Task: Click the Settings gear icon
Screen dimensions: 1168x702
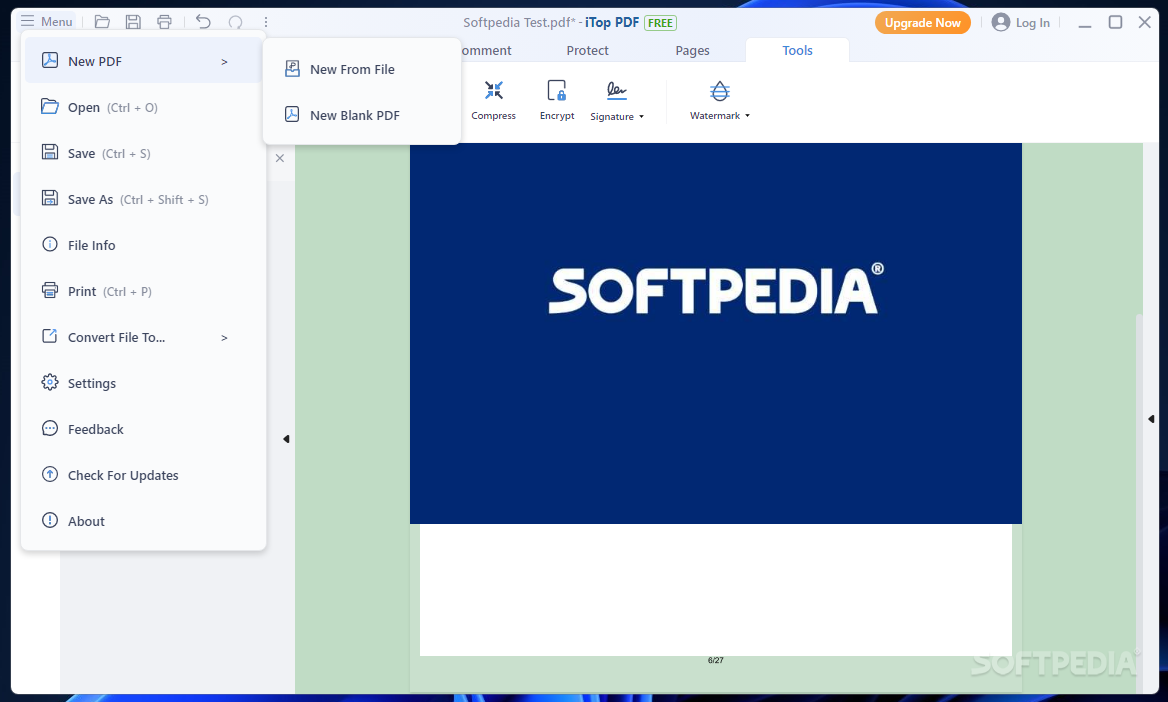Action: 50,382
